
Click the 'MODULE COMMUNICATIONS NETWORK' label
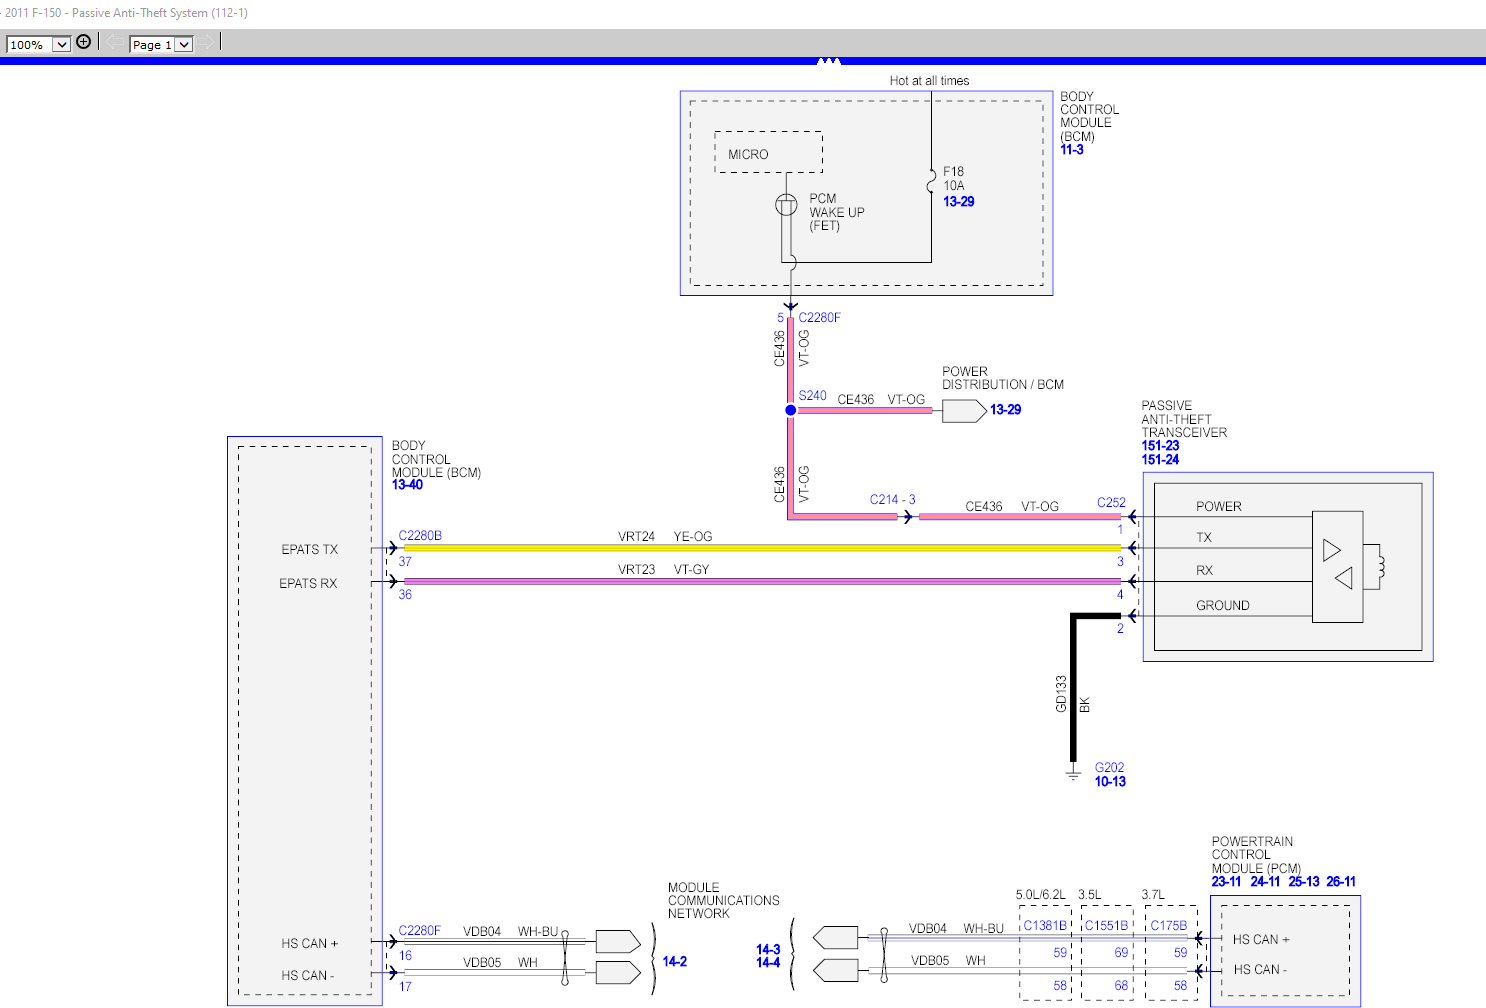724,901
